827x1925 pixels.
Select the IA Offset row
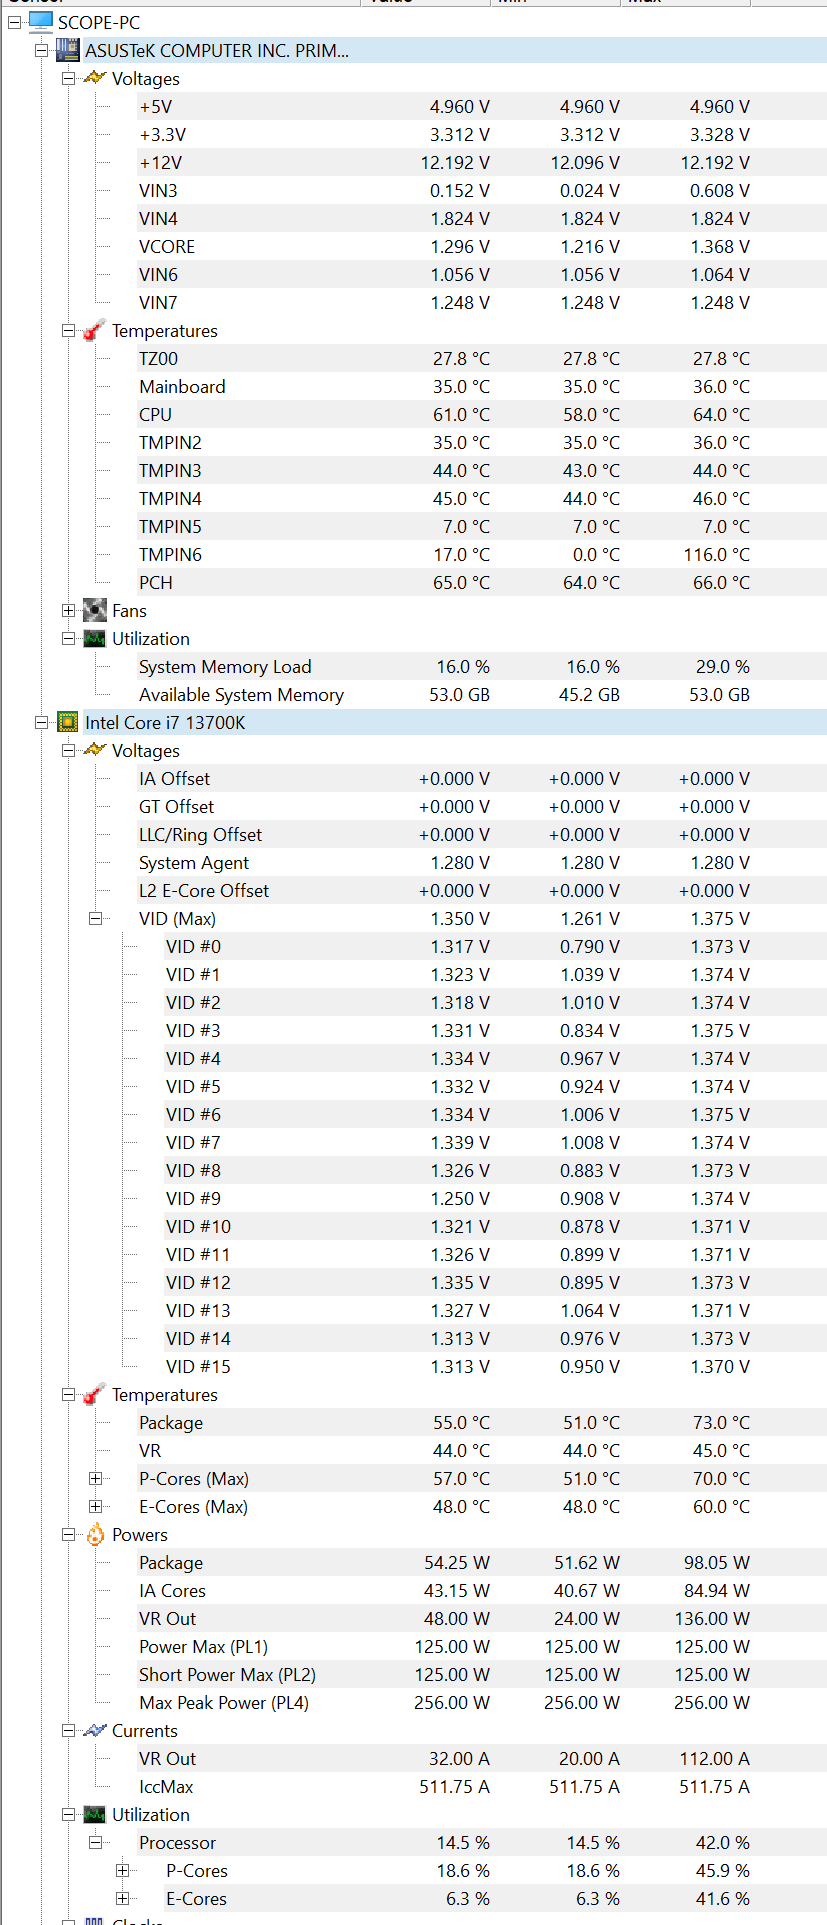click(482, 778)
